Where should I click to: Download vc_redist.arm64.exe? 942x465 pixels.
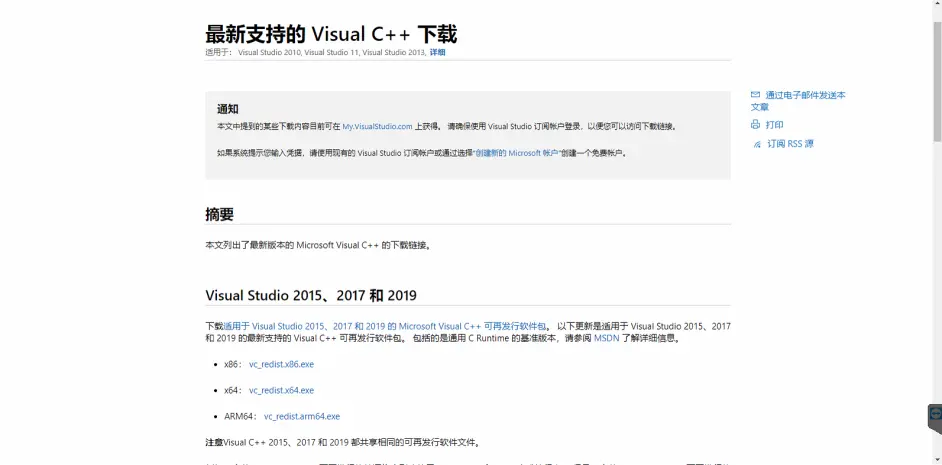[x=302, y=416]
